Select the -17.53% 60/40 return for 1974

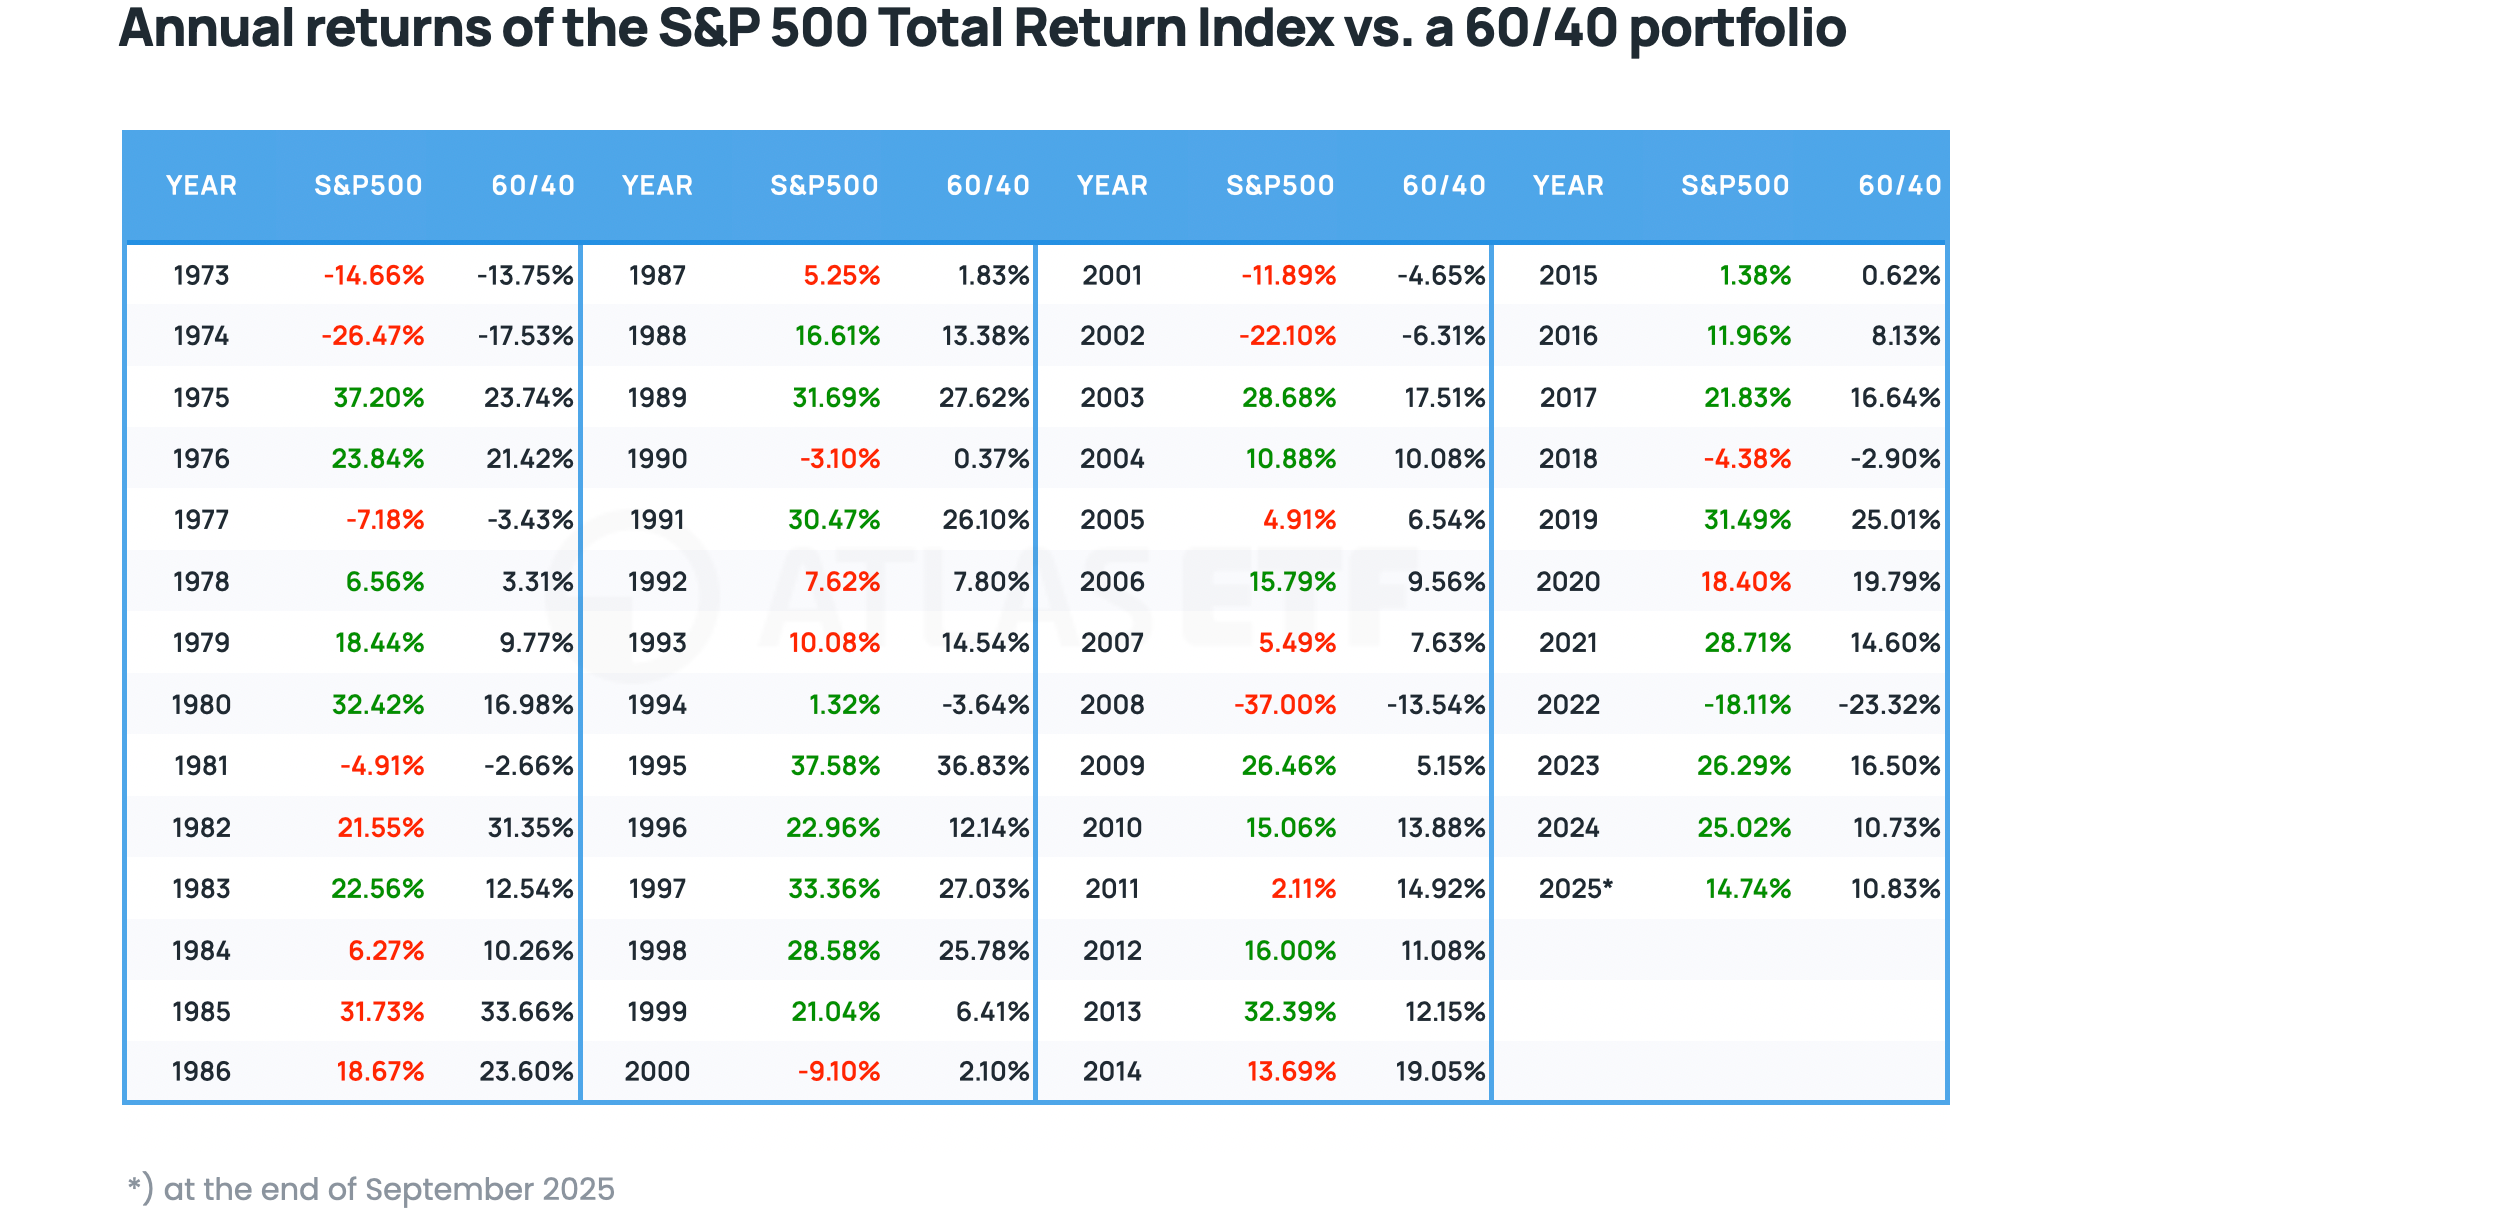point(525,337)
